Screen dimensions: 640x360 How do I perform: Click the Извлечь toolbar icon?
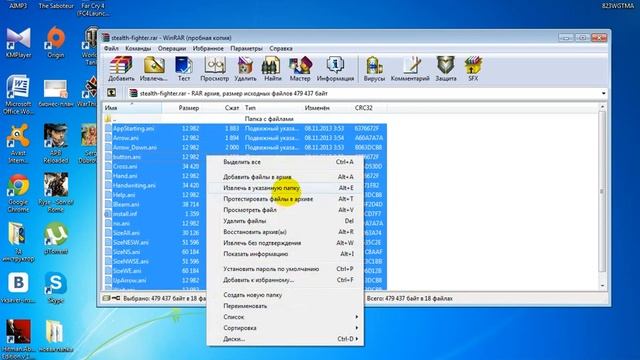coord(153,69)
